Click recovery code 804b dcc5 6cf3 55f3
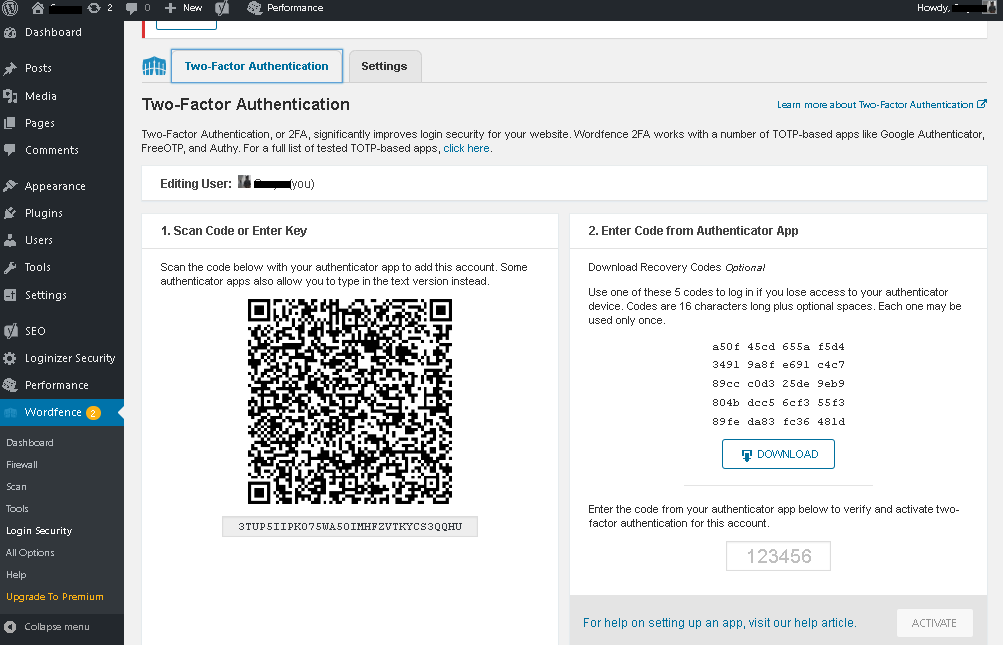1003x645 pixels. pyautogui.click(x=778, y=402)
